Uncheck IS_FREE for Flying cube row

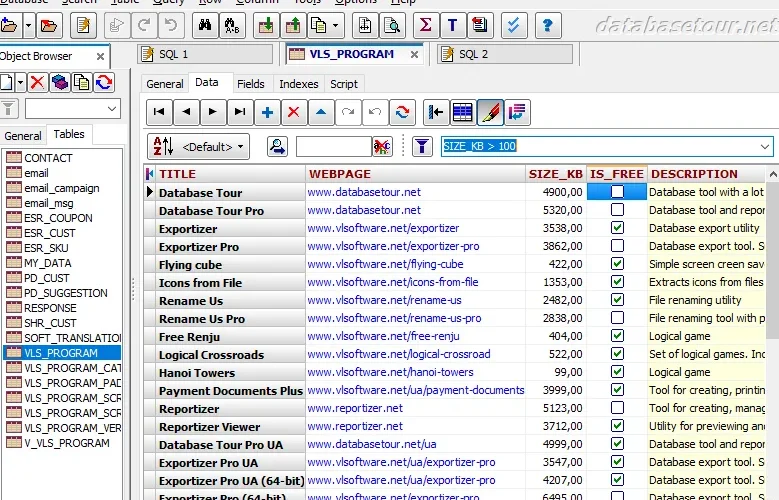(617, 264)
